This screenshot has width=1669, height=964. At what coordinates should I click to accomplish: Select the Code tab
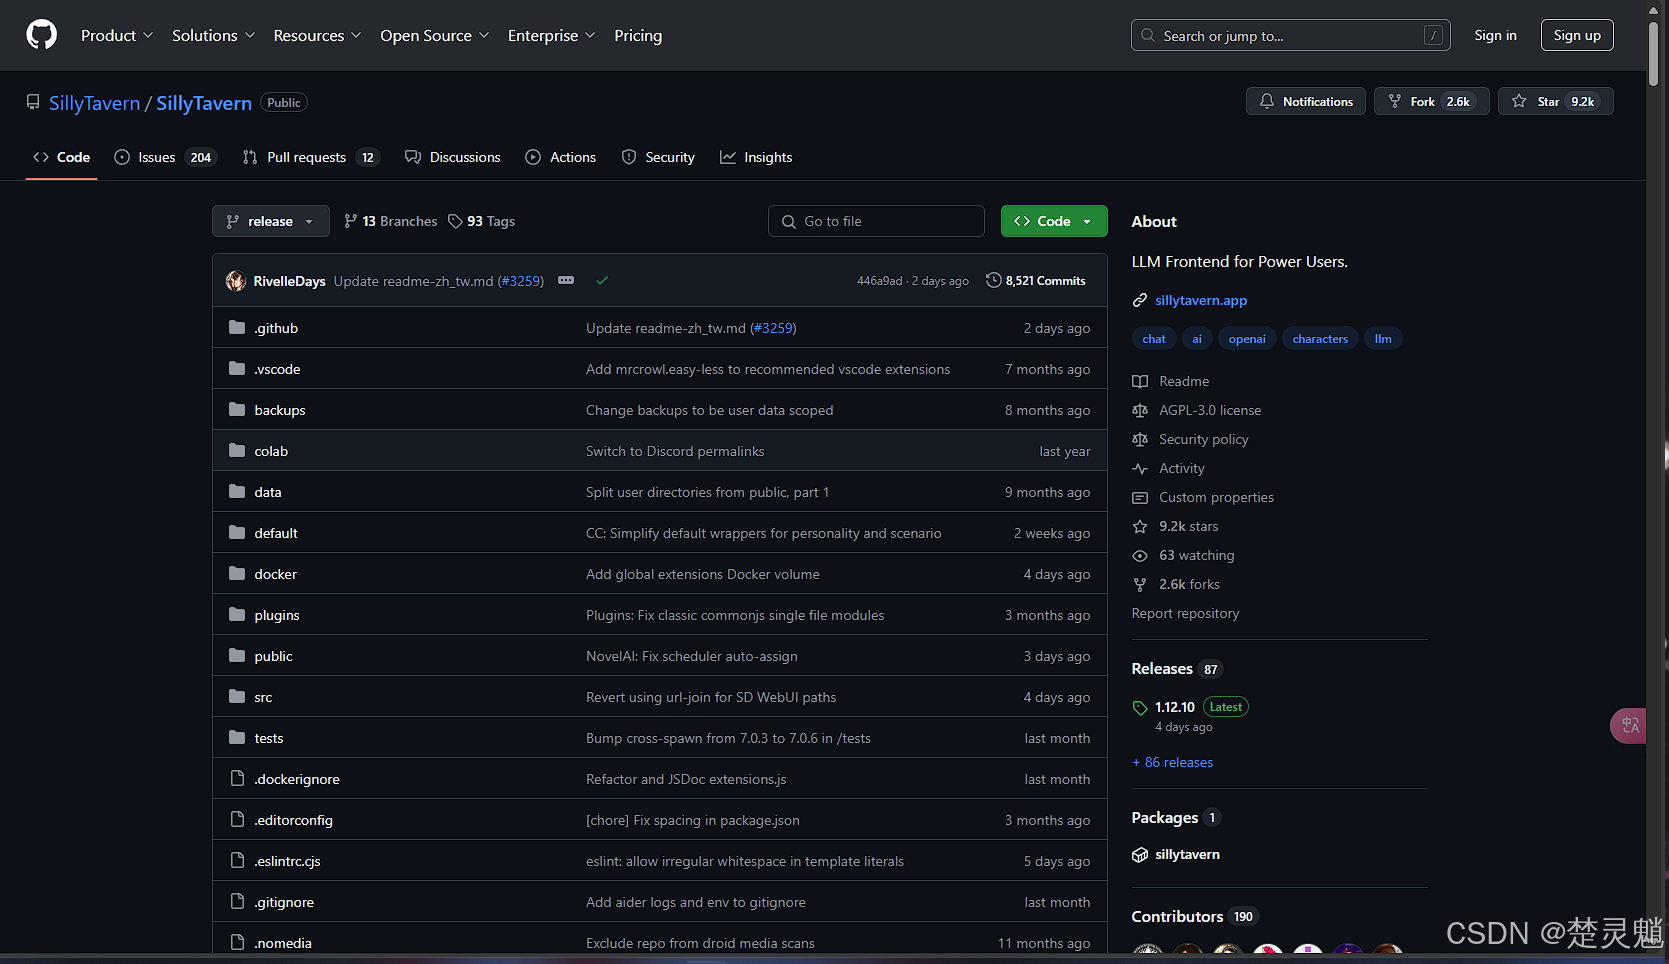[x=61, y=157]
